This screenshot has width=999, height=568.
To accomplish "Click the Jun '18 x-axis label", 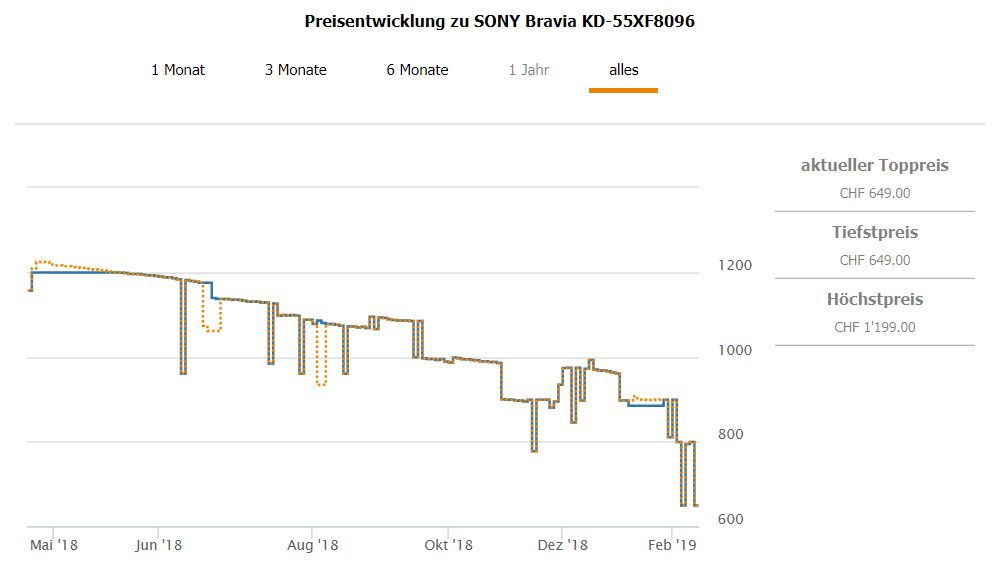I will 158,545.
